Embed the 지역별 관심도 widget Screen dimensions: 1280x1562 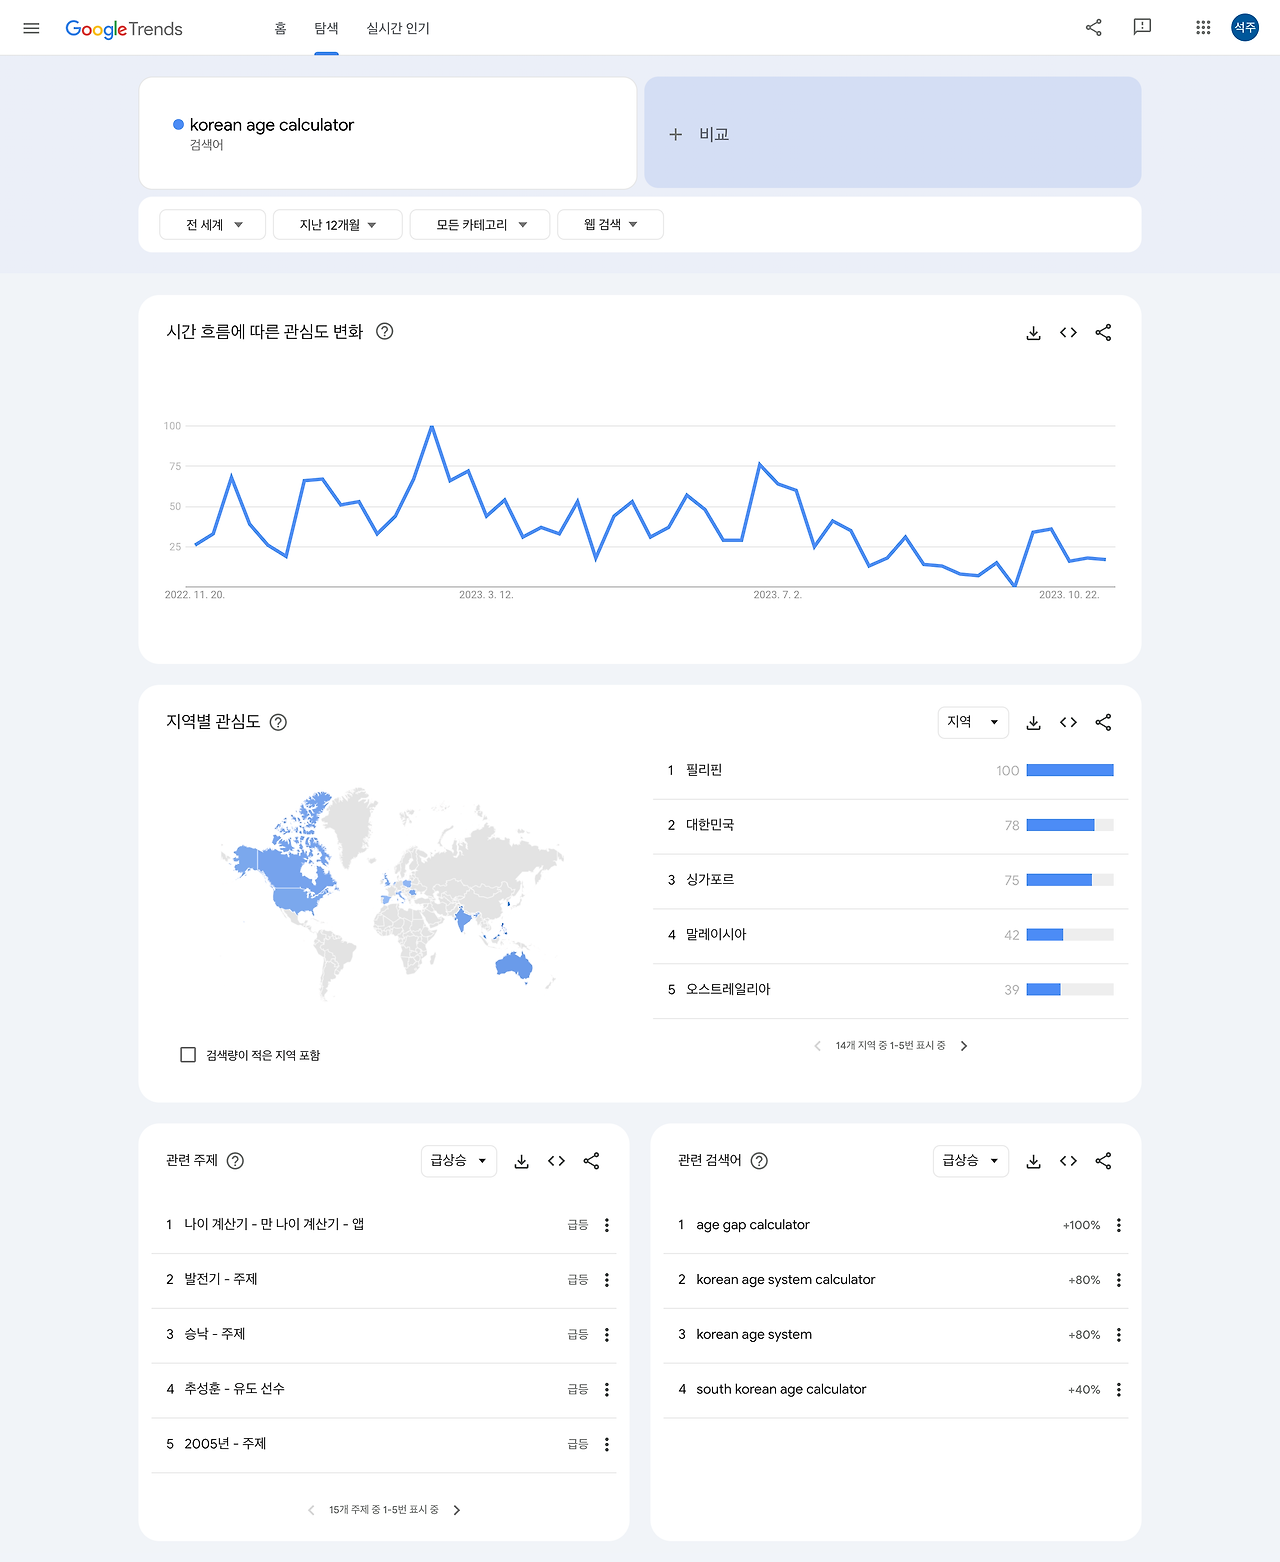coord(1068,722)
